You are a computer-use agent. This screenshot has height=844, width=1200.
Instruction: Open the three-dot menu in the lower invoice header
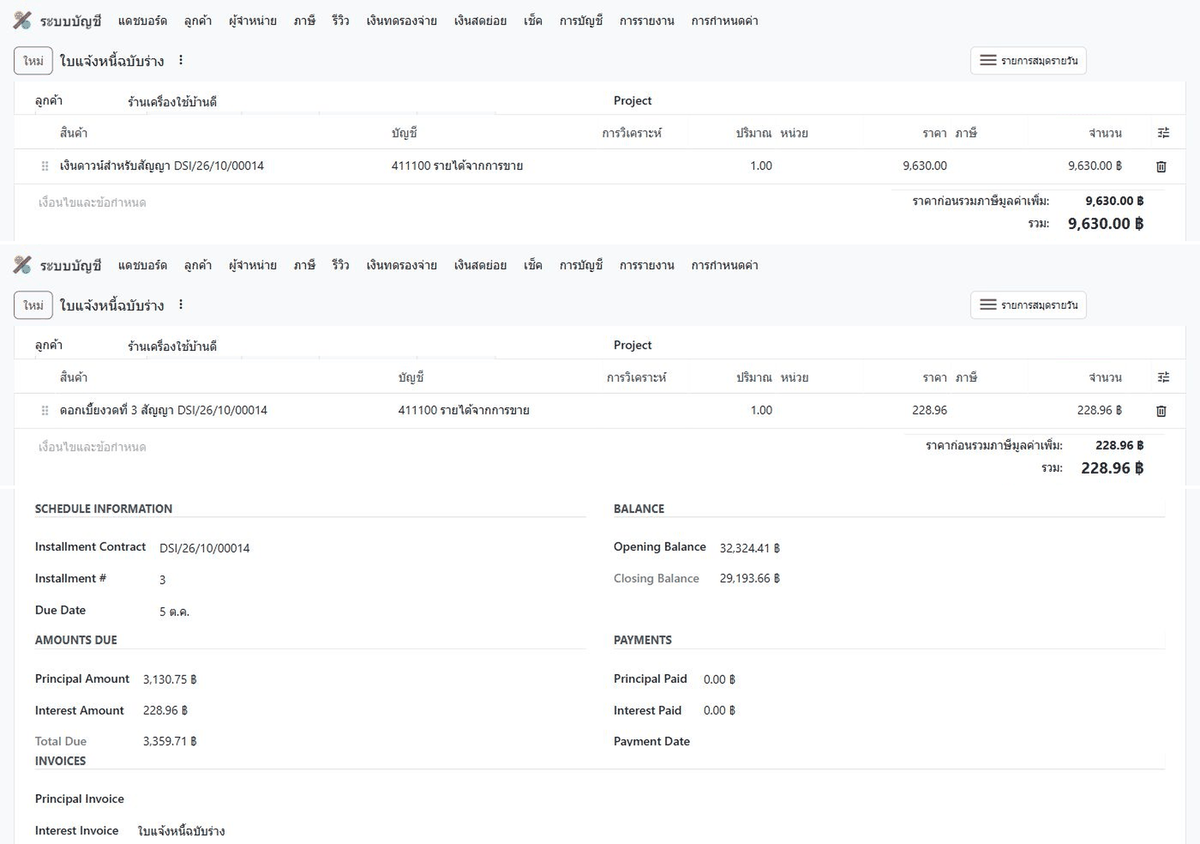[x=181, y=305]
